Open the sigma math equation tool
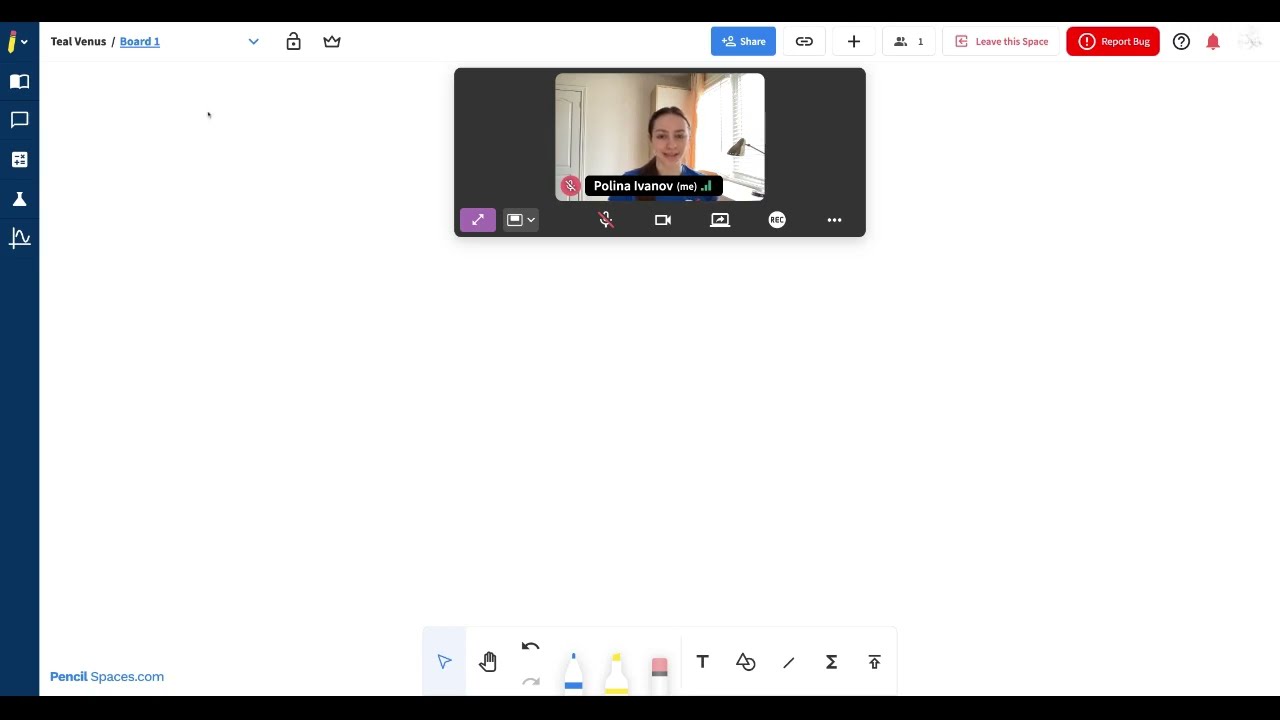 (831, 662)
